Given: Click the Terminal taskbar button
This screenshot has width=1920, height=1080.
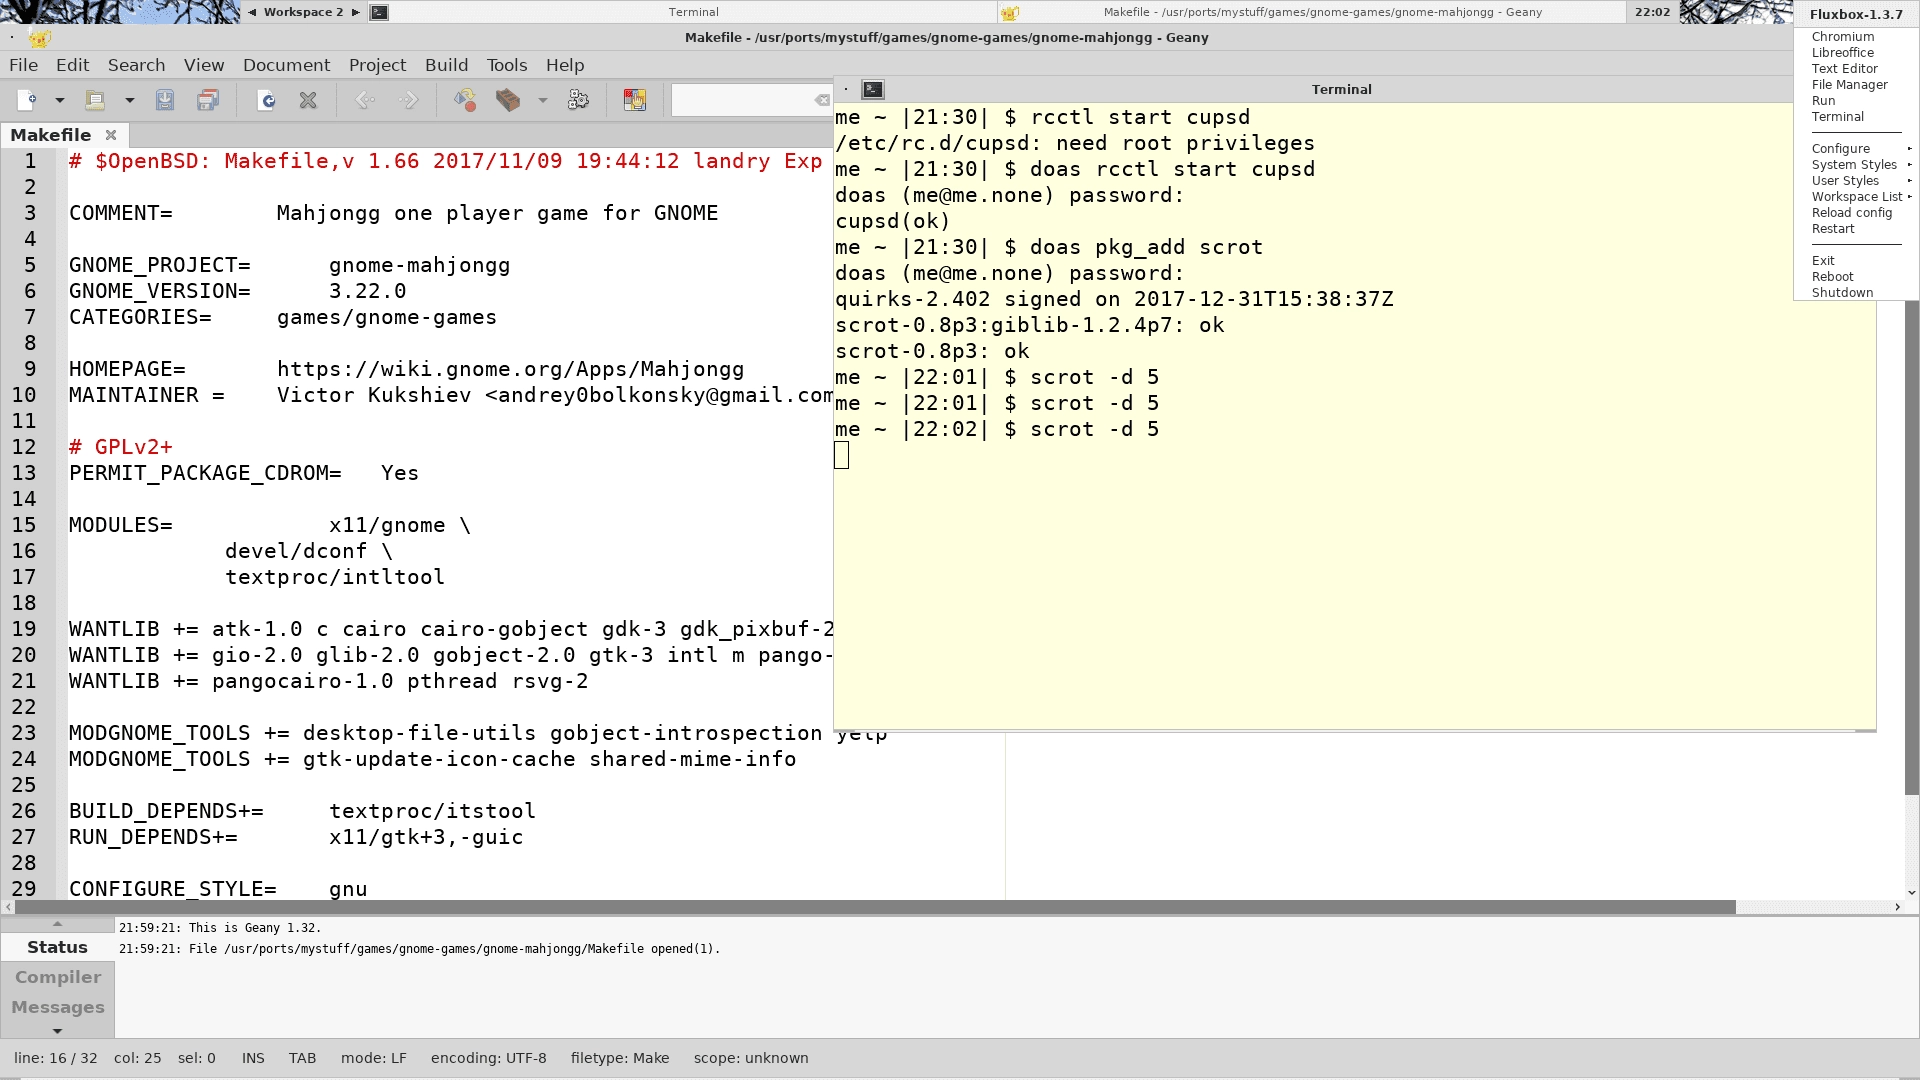Looking at the screenshot, I should point(682,12).
